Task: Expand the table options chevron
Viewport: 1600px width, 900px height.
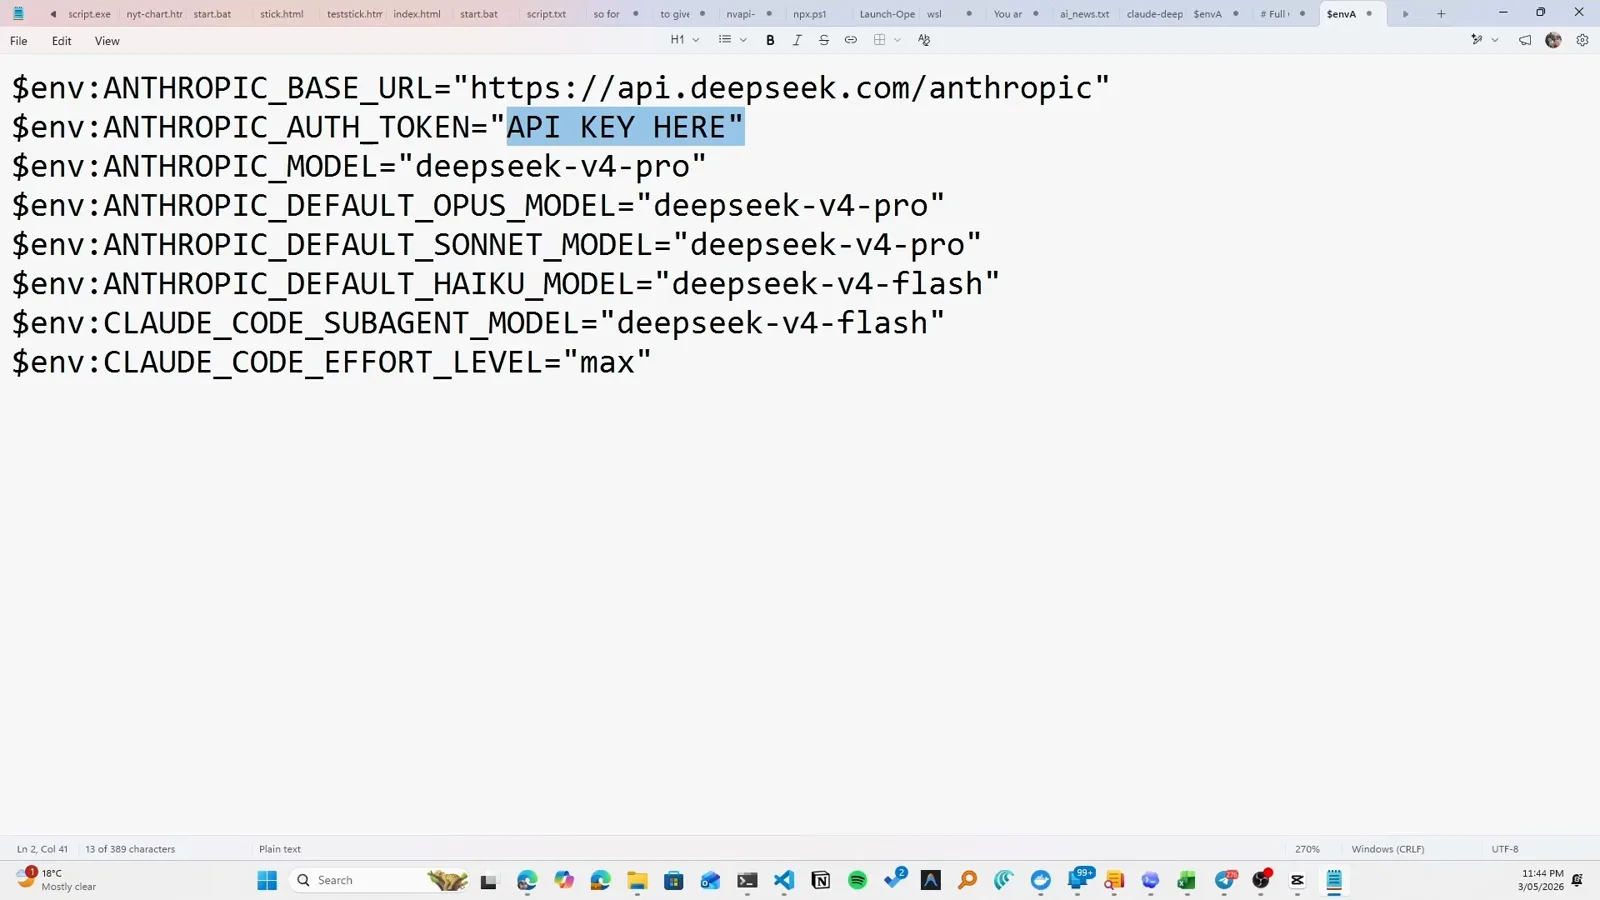Action: (897, 40)
